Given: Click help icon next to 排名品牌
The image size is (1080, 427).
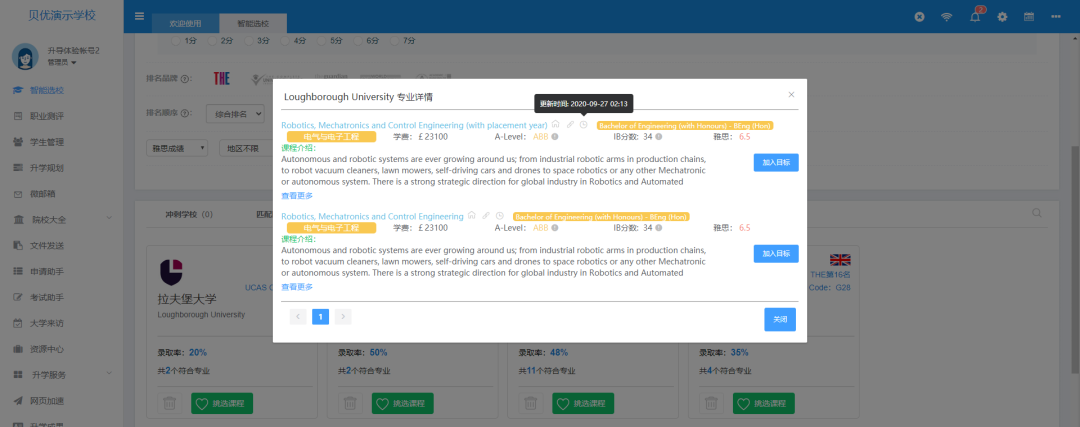Looking at the screenshot, I should [186, 79].
